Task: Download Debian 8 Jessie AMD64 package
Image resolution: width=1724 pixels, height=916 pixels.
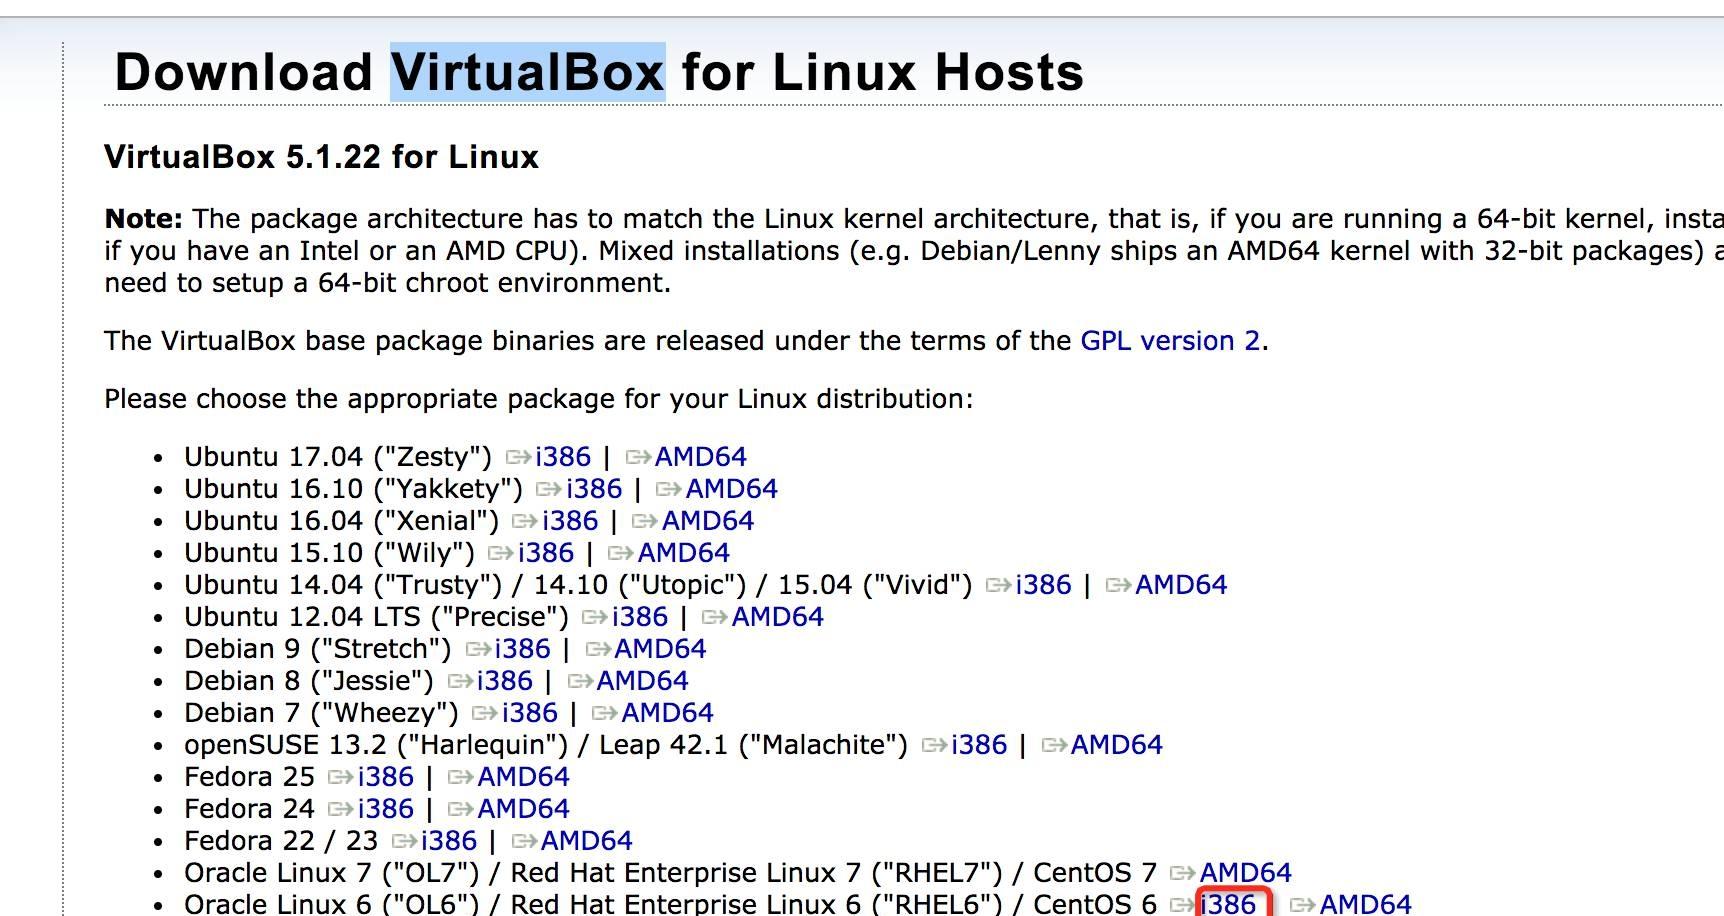Action: pos(643,681)
